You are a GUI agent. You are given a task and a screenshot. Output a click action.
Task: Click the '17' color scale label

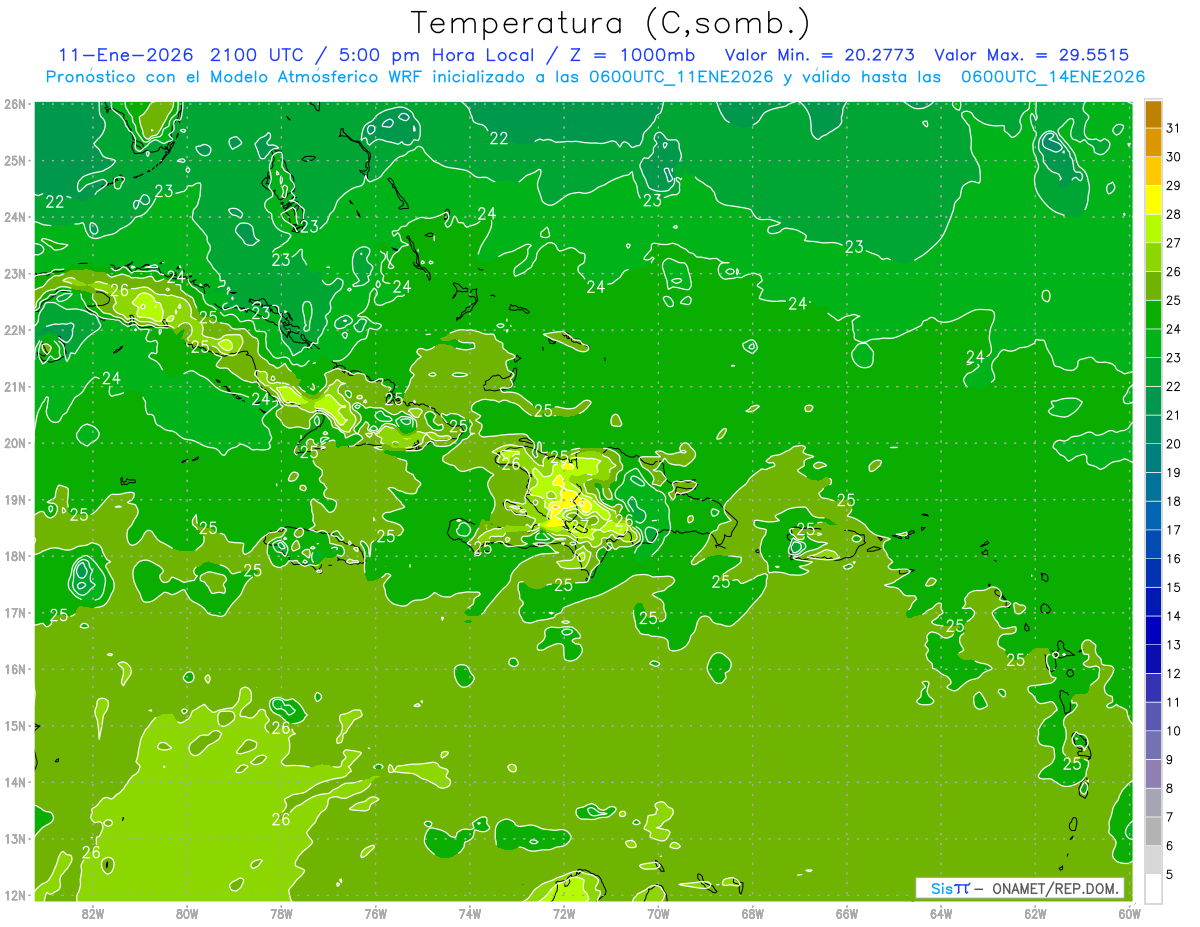pyautogui.click(x=1174, y=530)
